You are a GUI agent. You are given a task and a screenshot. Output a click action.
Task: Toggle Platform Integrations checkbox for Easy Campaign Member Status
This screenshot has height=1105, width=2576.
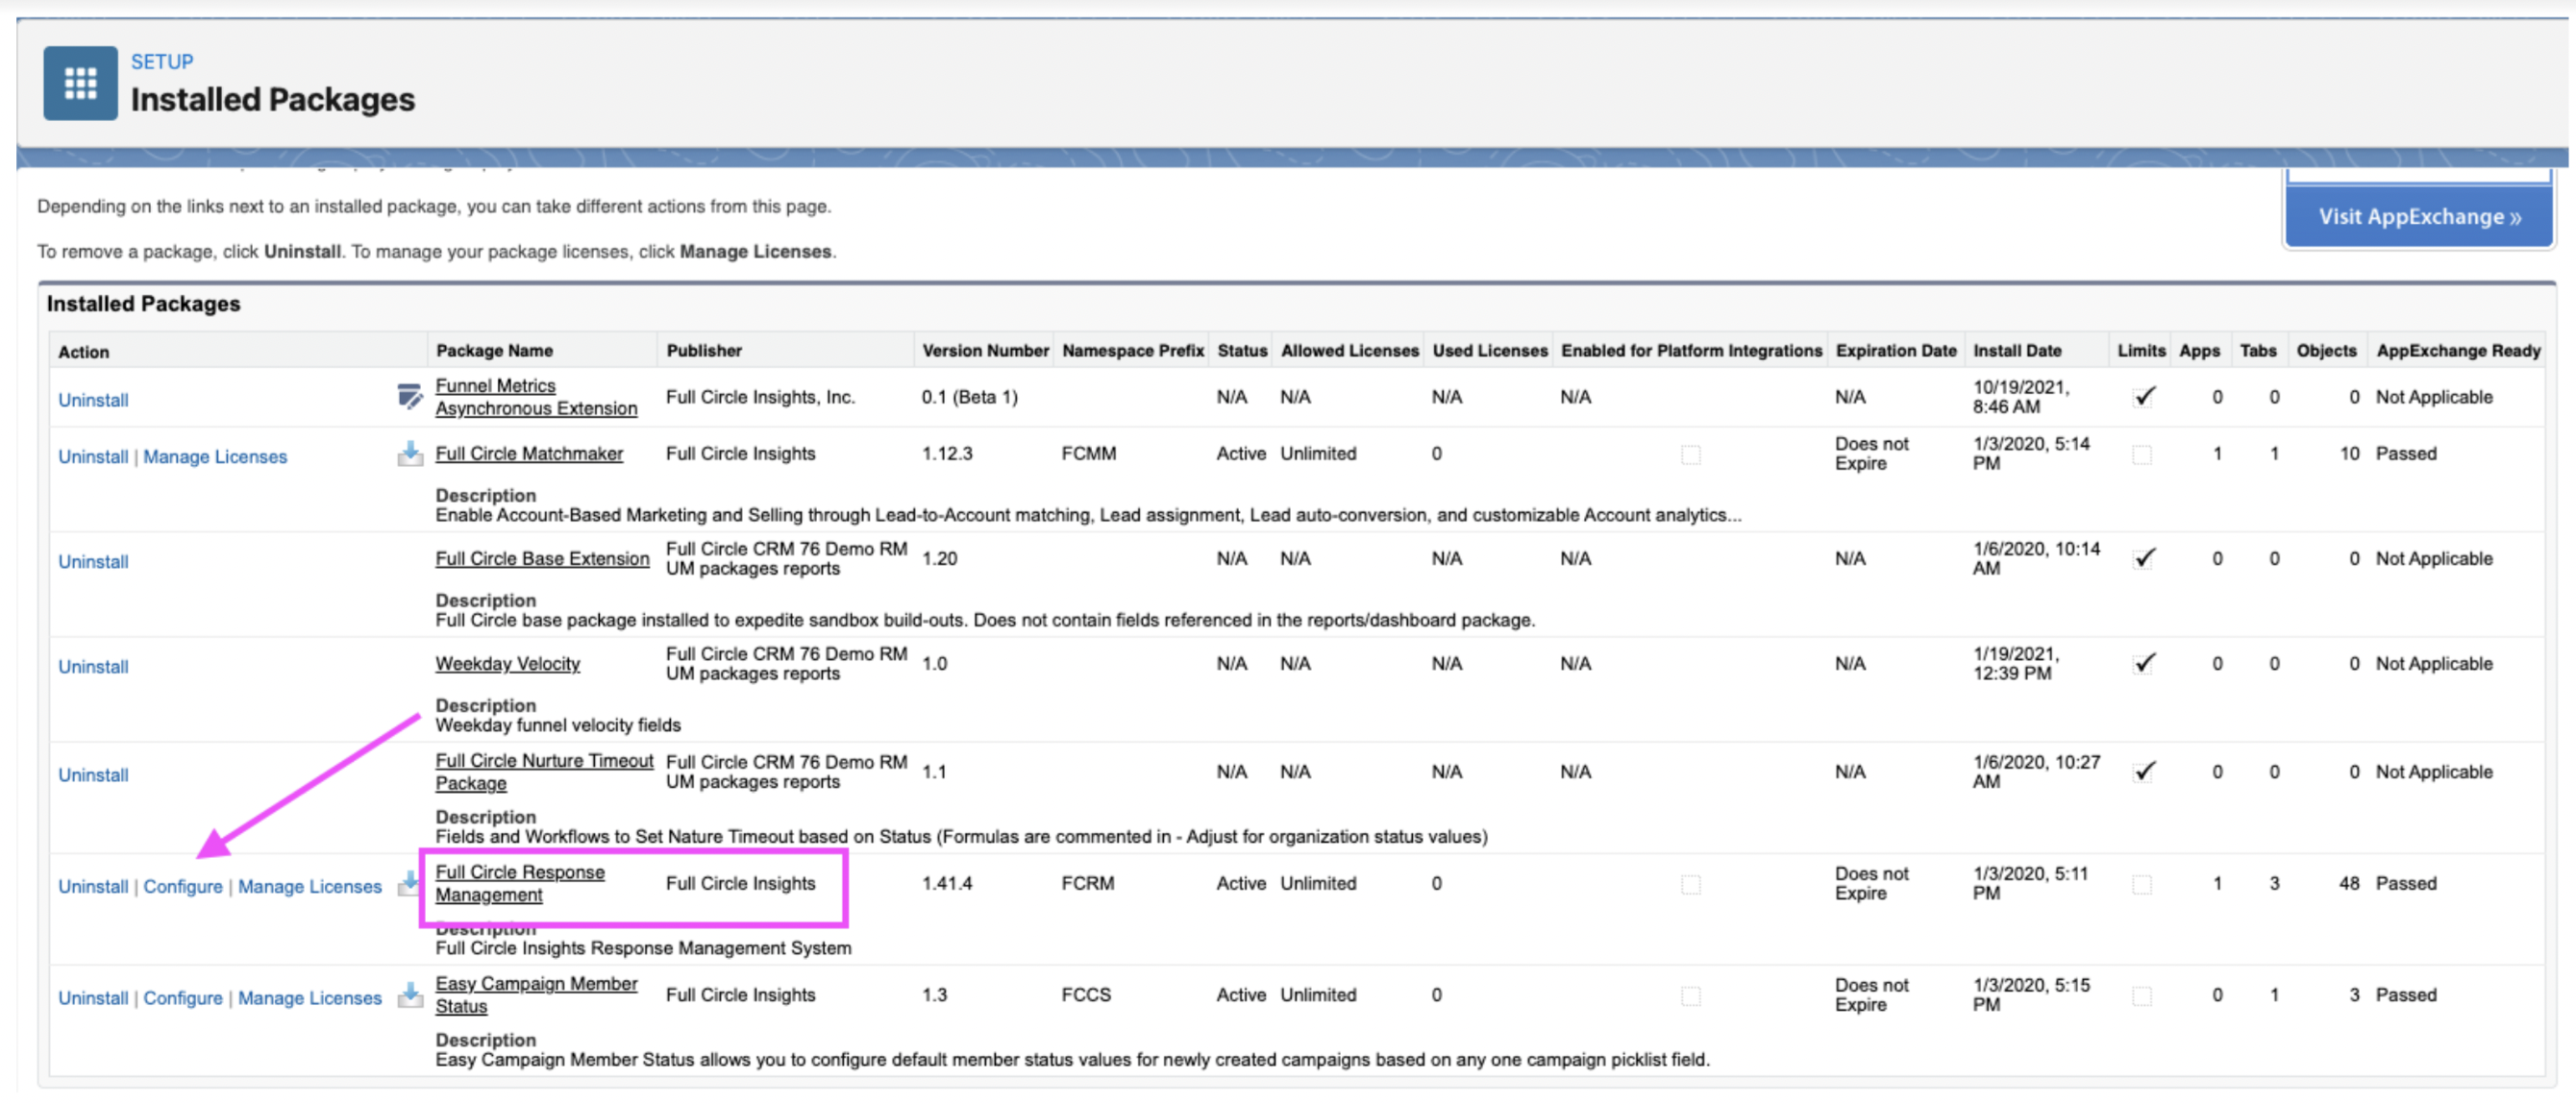pos(1691,996)
